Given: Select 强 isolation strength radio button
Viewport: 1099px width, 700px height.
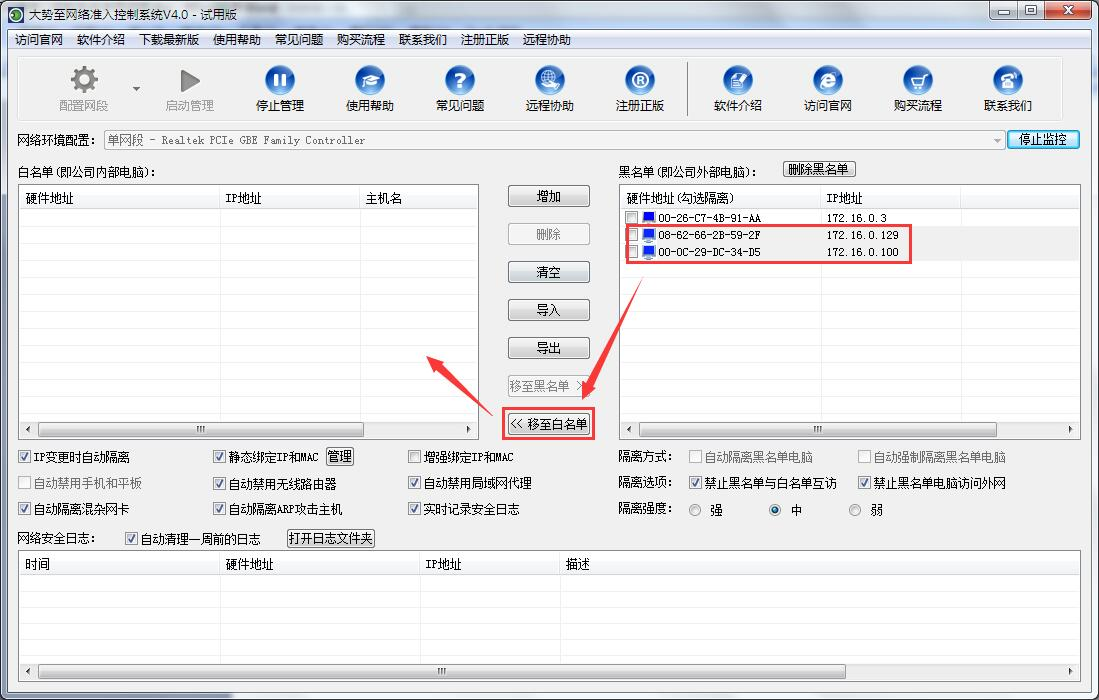Looking at the screenshot, I should click(695, 510).
